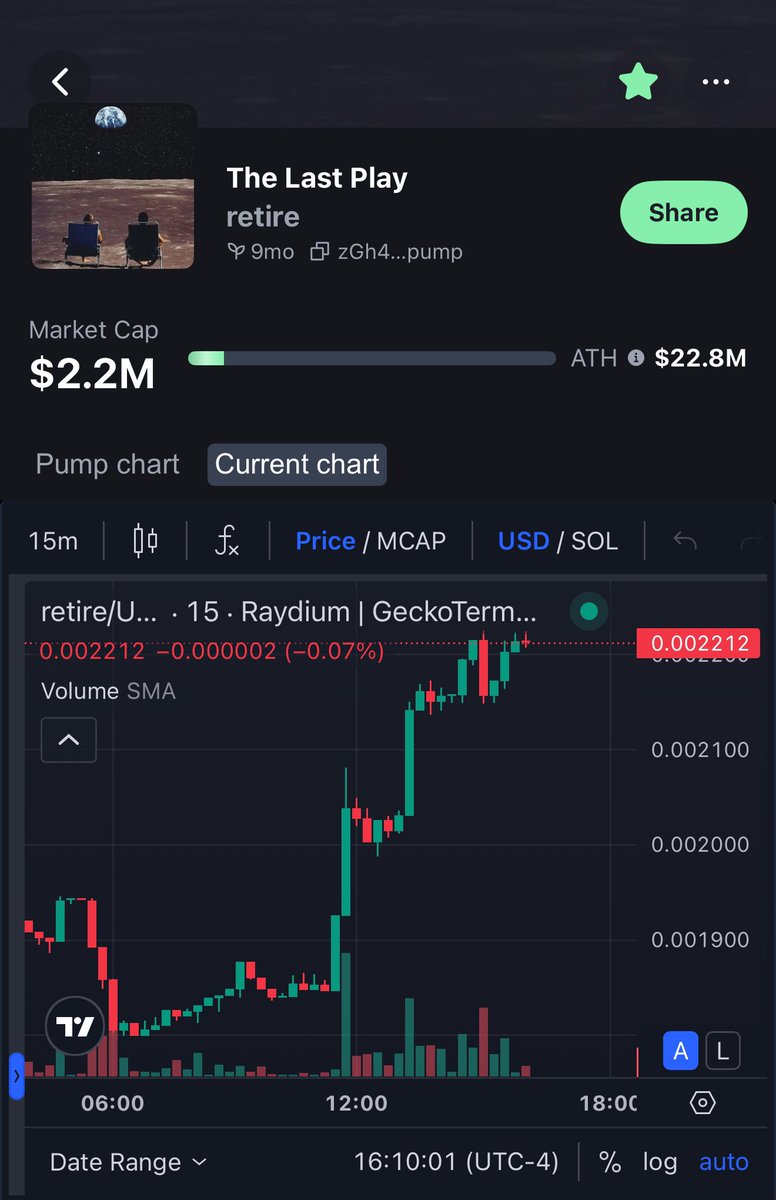Click the red 0.002212 current price label
776x1200 pixels.
pyautogui.click(x=699, y=644)
